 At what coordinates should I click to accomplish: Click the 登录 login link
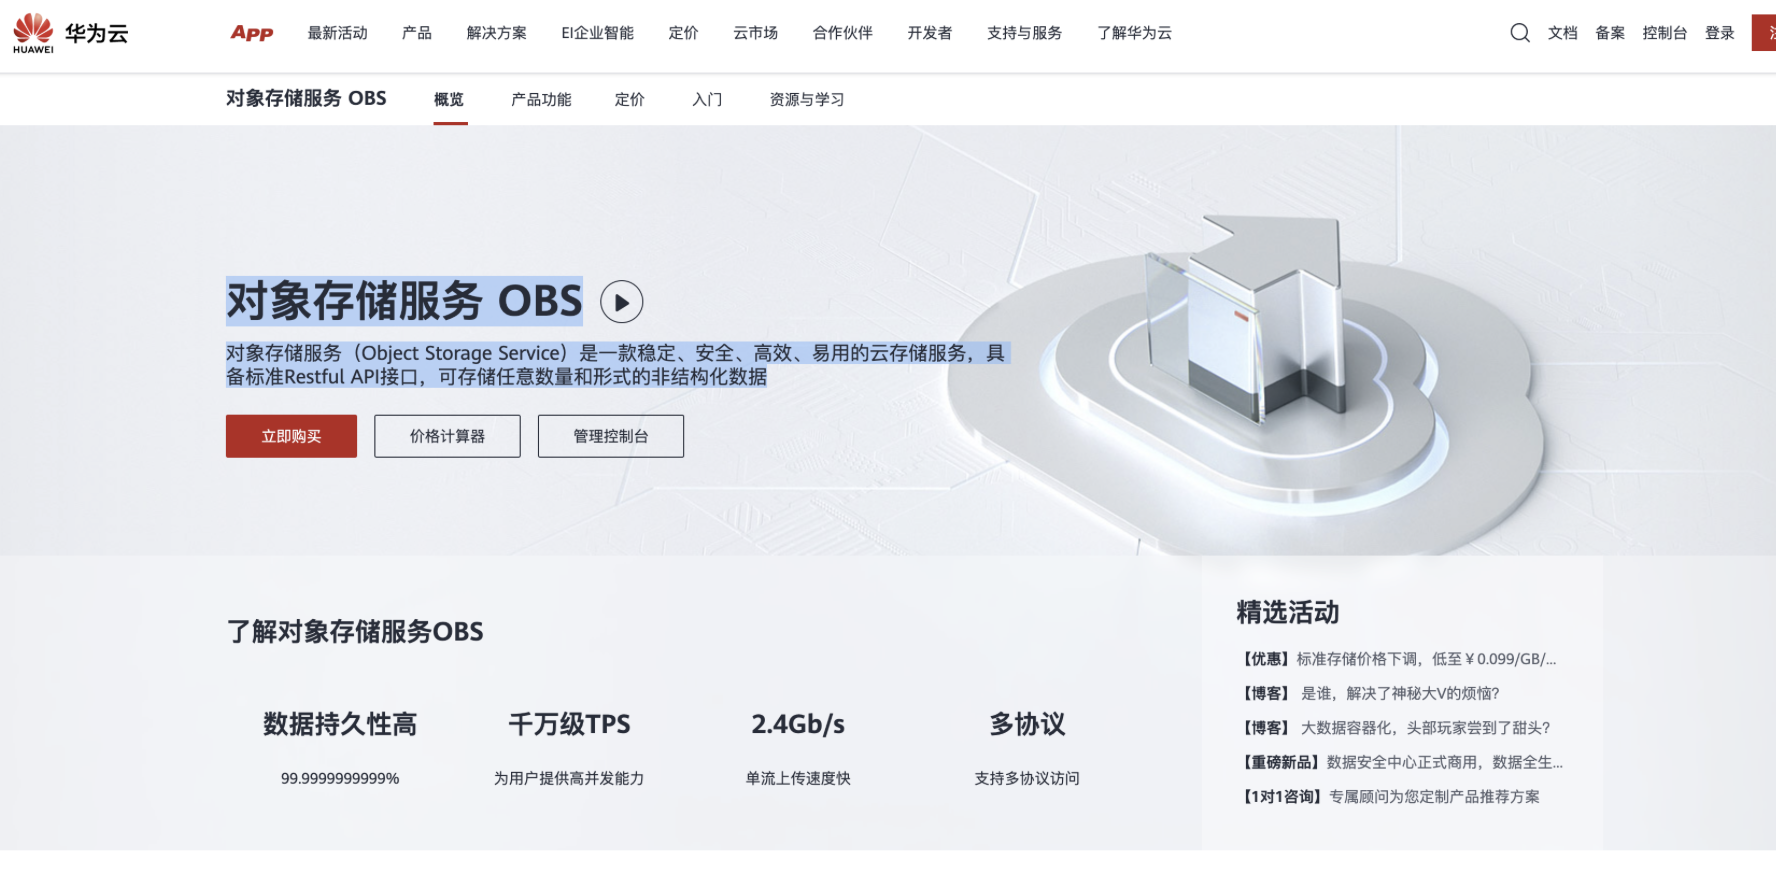[x=1720, y=33]
